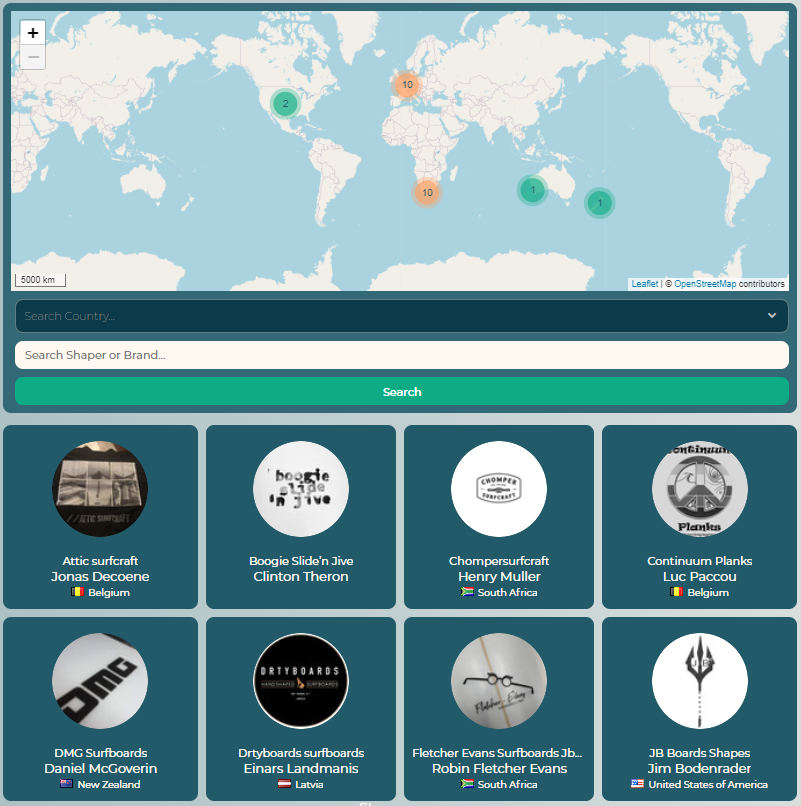Click the Boogie Slide'n Jive brand name

301,561
